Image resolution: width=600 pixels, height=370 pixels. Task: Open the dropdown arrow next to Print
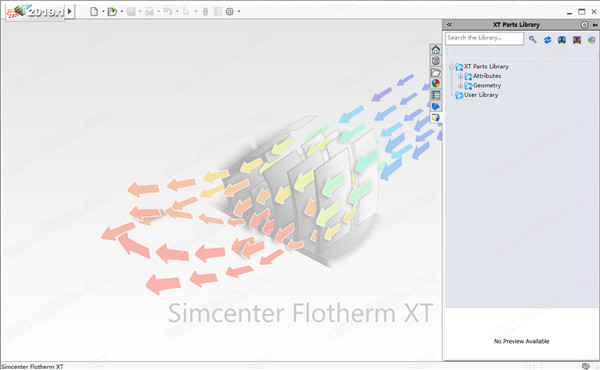[158, 11]
